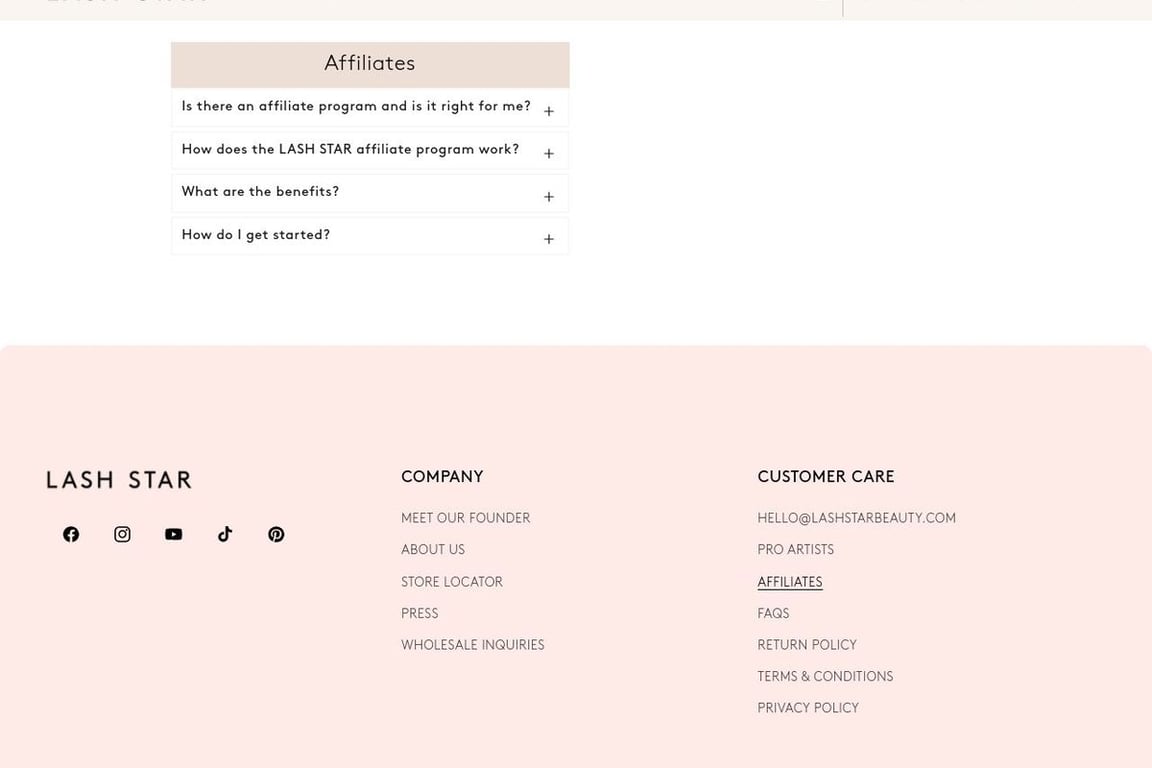Expand 'How do I get started?' question

(370, 236)
